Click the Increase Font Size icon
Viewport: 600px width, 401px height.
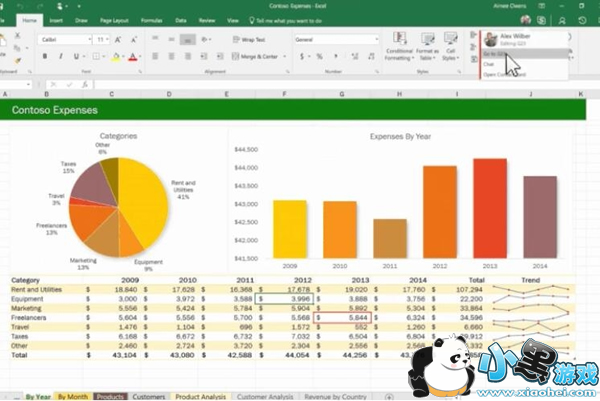(x=118, y=39)
